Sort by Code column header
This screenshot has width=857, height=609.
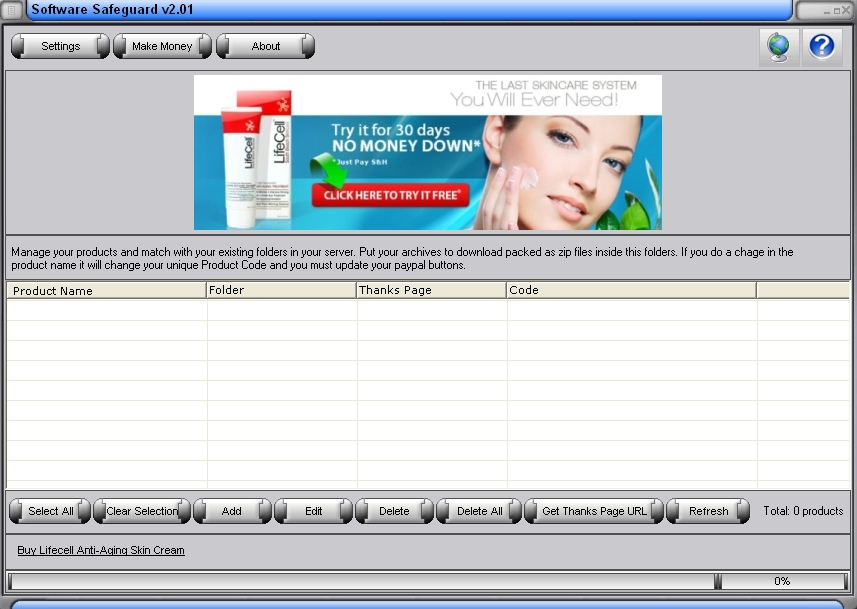[632, 290]
